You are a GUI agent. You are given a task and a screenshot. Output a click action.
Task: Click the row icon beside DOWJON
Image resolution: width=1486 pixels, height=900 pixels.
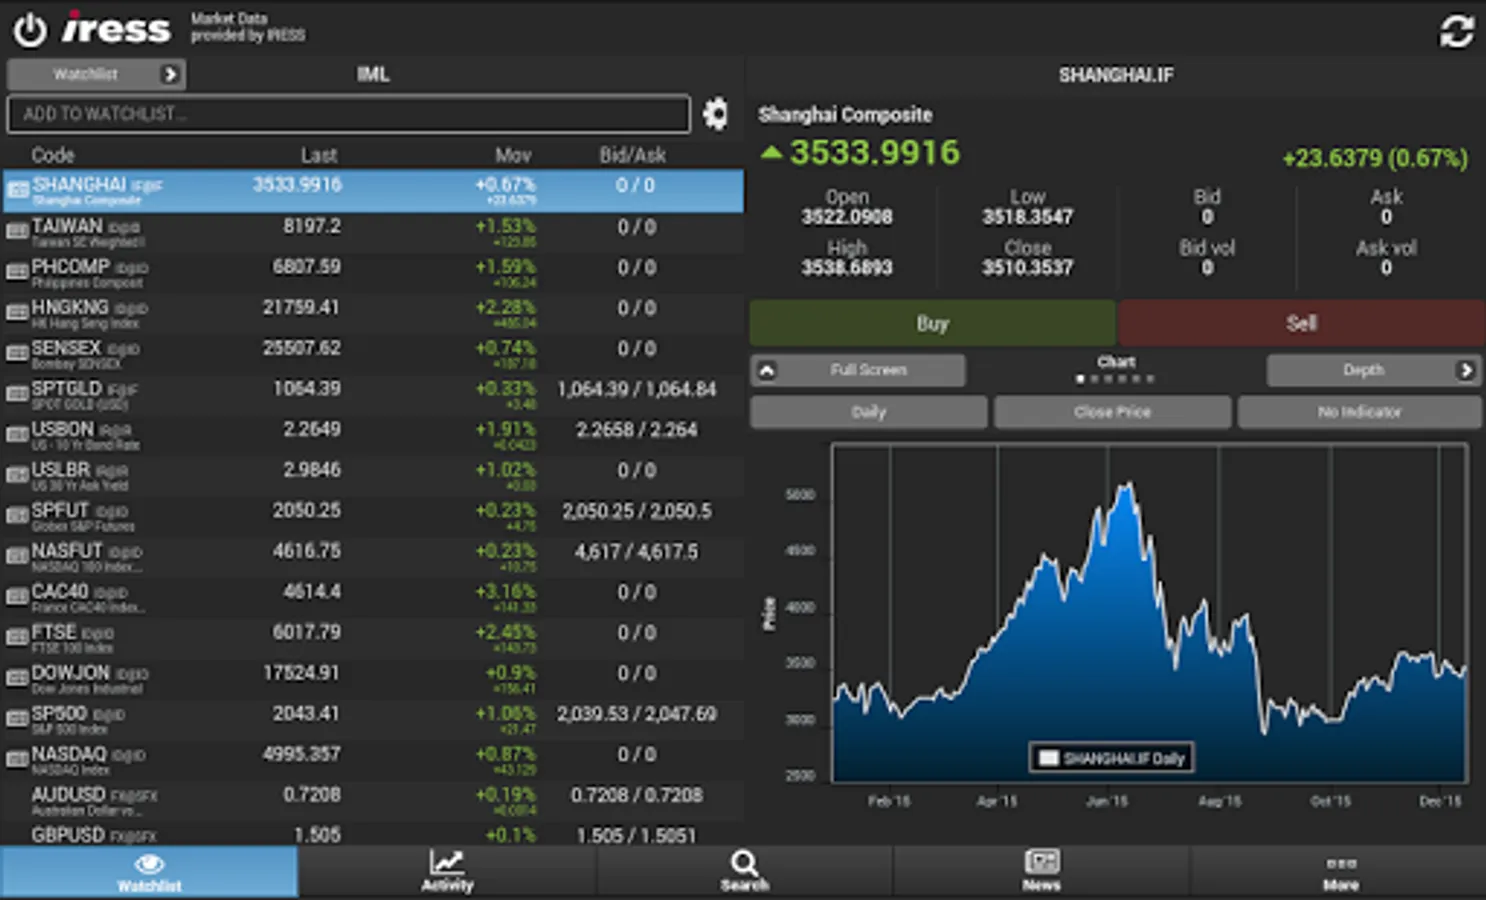click(17, 678)
